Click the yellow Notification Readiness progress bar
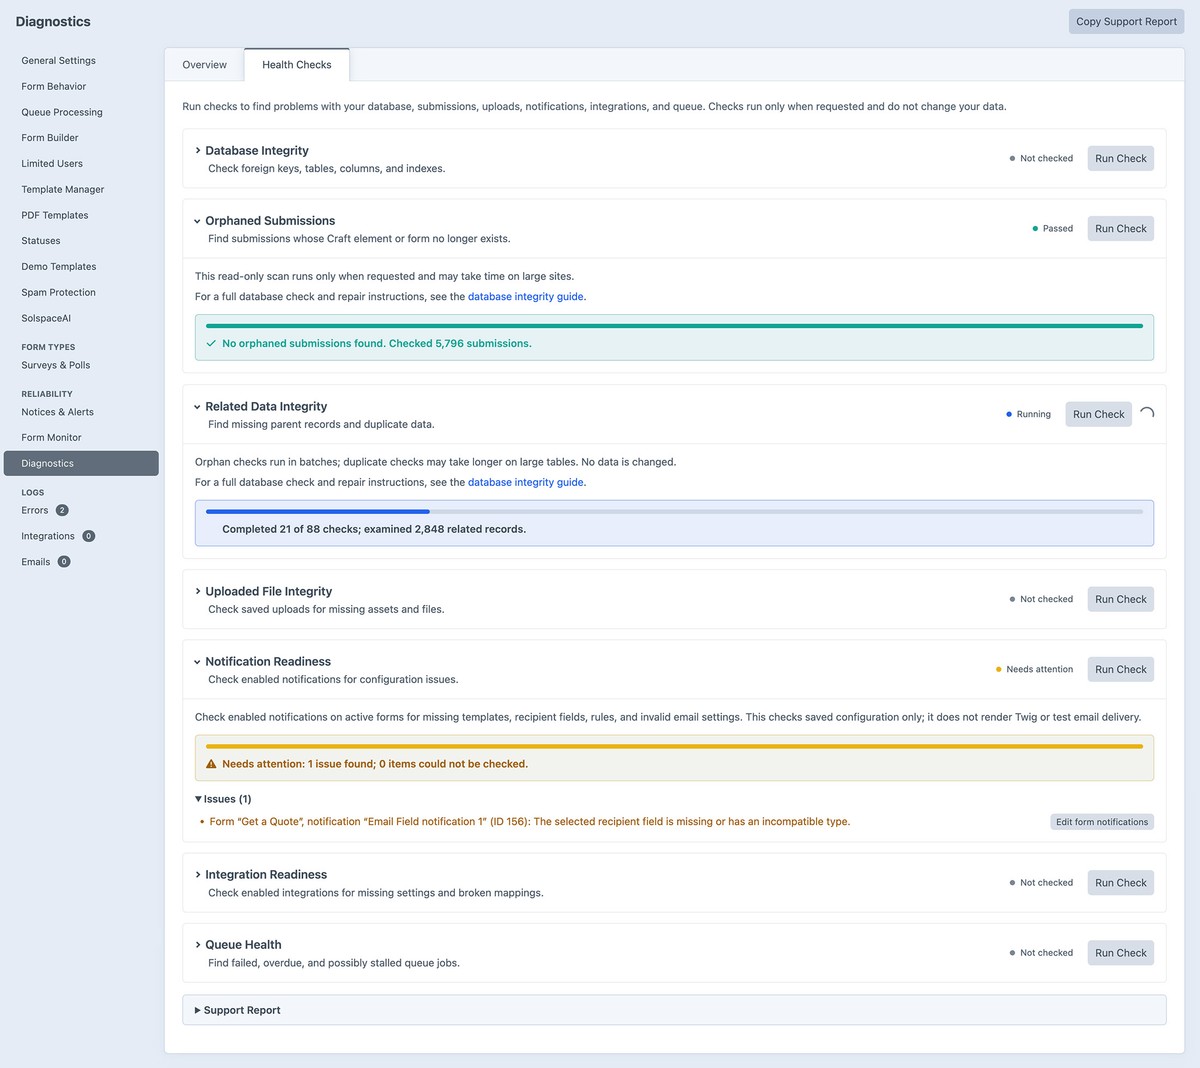 coord(674,747)
